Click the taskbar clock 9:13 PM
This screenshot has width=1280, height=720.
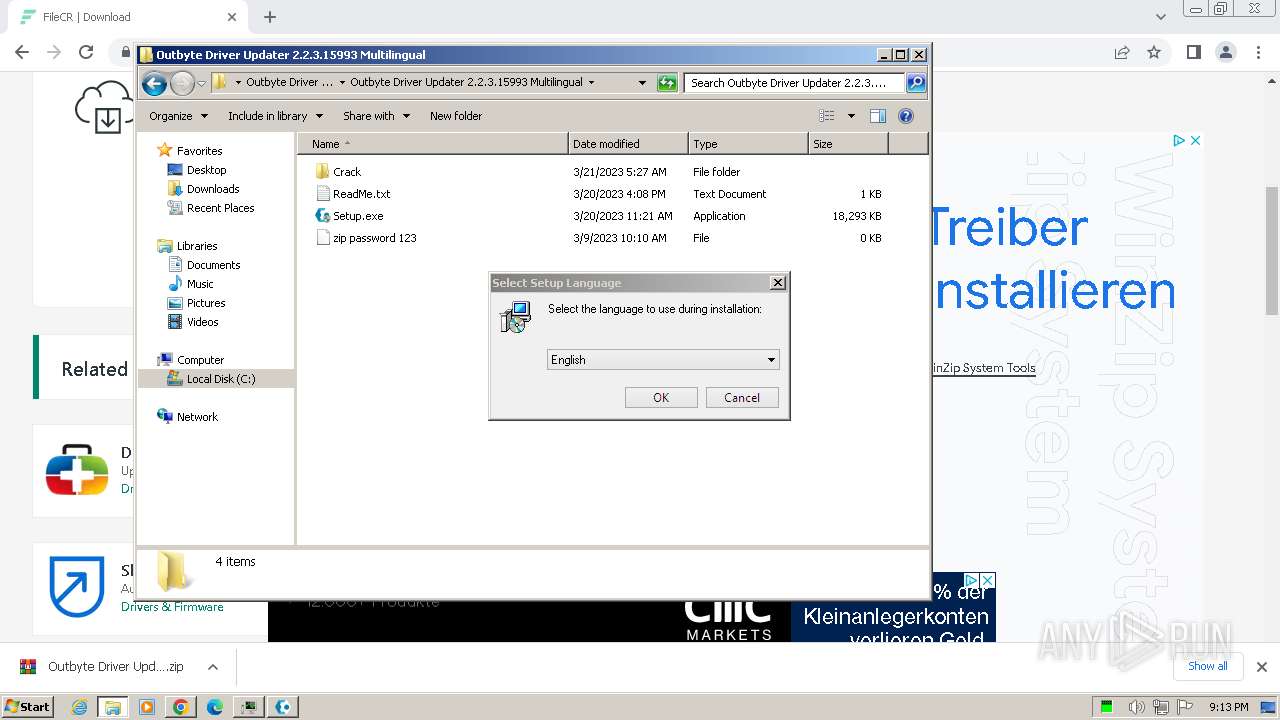coord(1228,707)
